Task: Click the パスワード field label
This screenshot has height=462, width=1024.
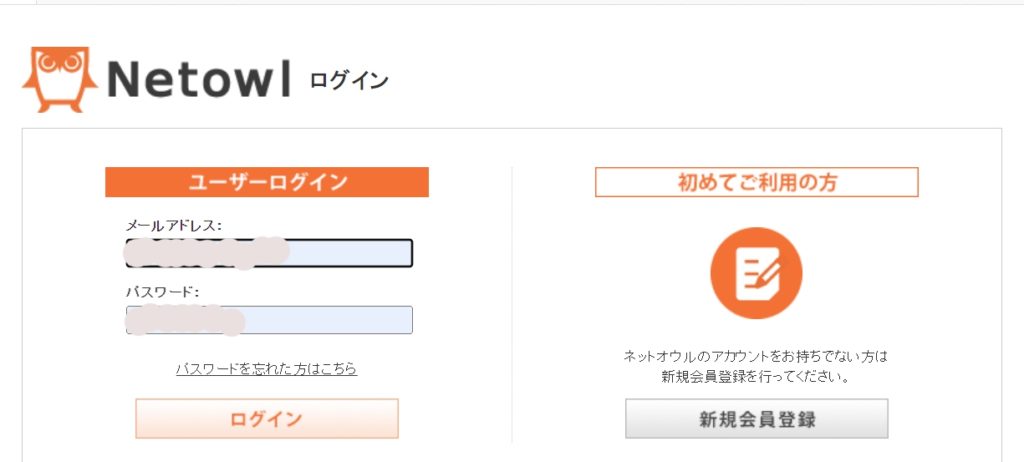Action: click(163, 292)
